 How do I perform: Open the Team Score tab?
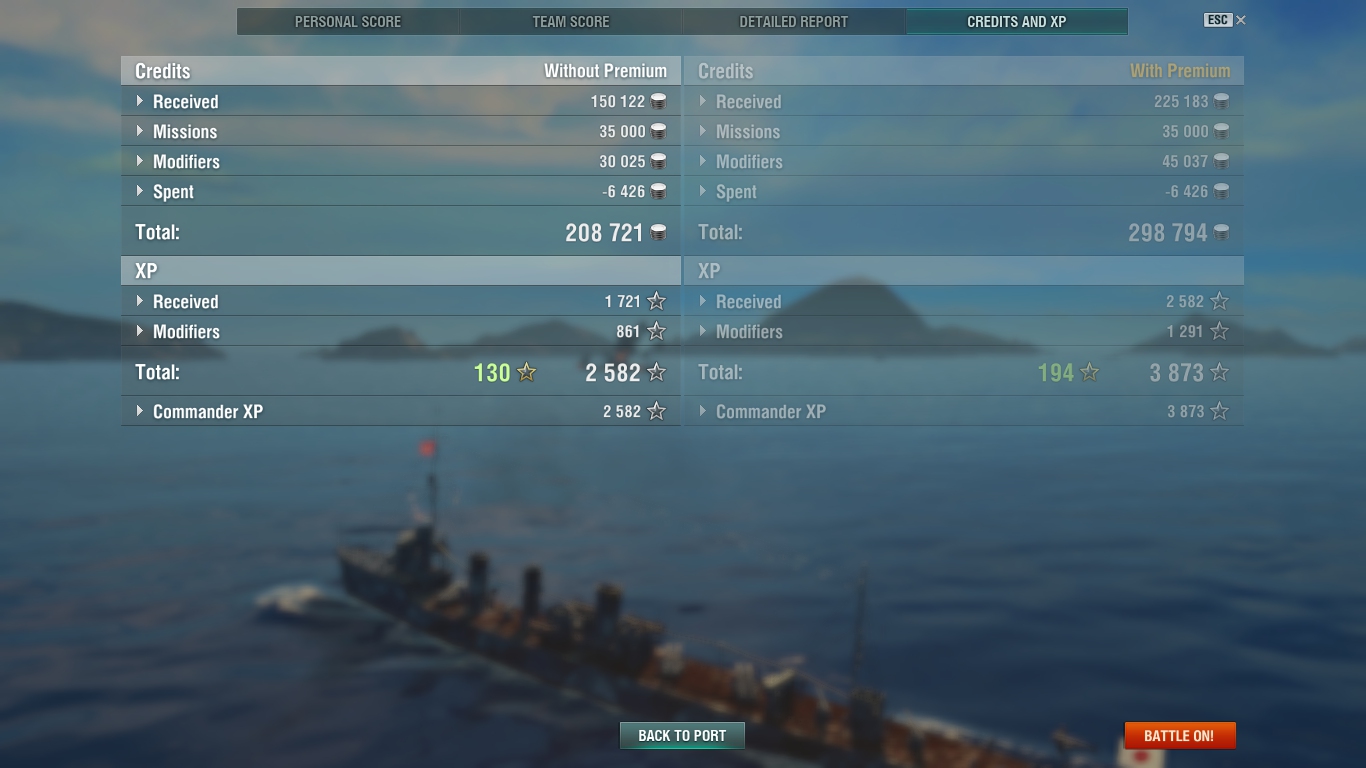[571, 21]
